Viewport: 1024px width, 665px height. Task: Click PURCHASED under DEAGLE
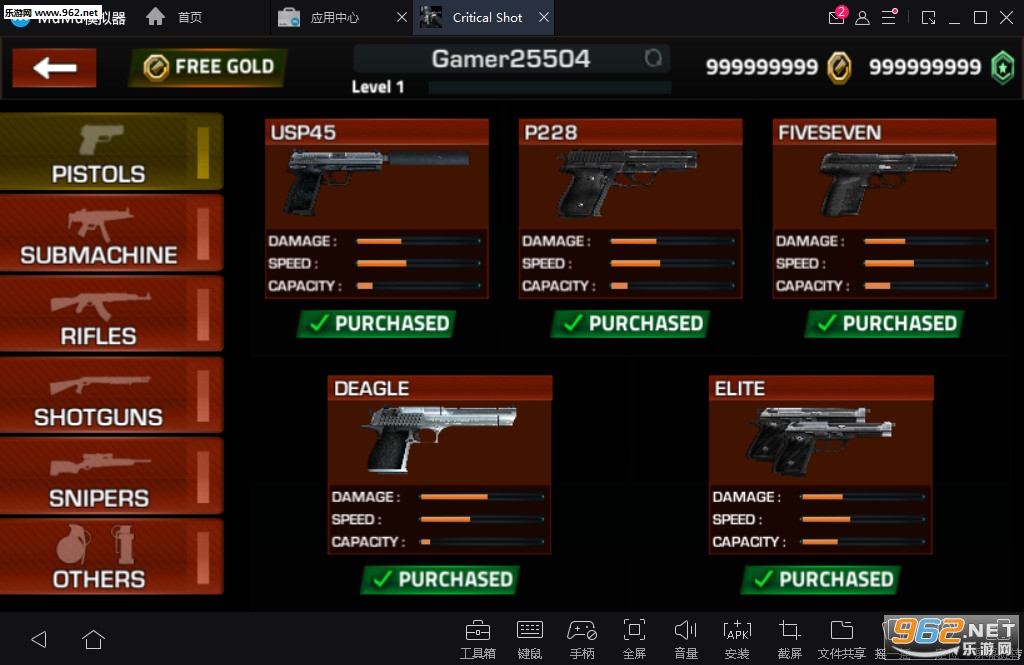click(x=440, y=579)
